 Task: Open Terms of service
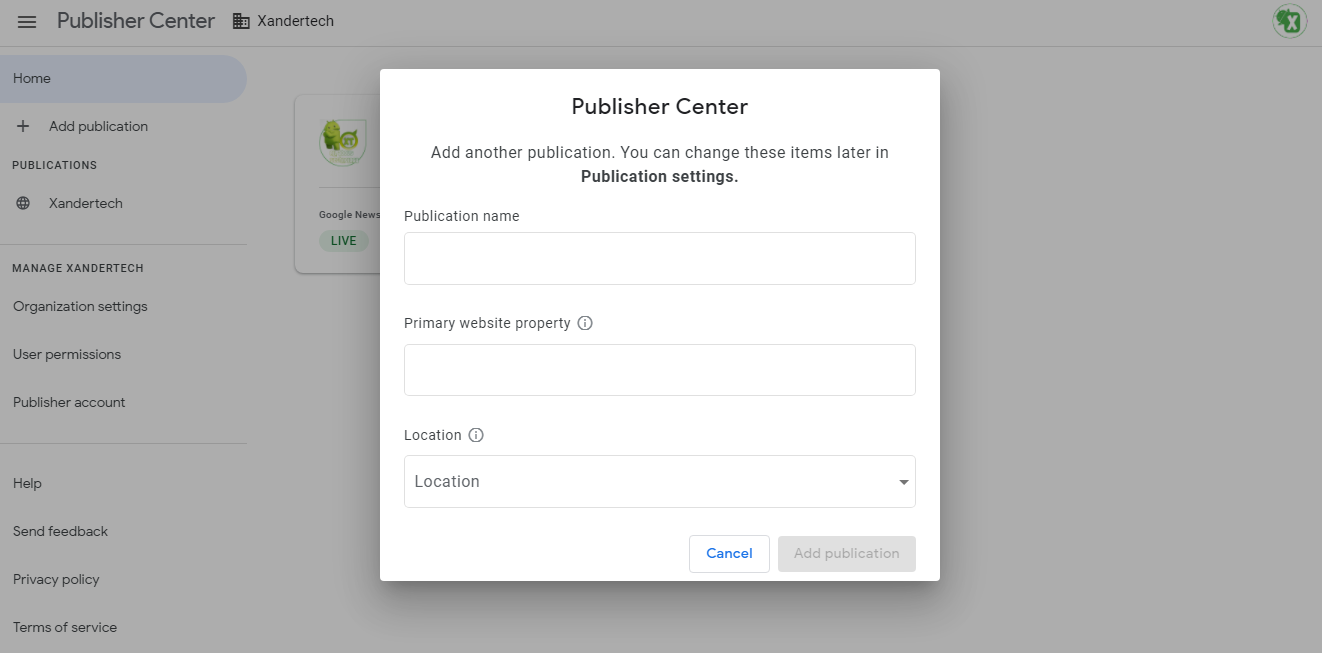pos(65,627)
